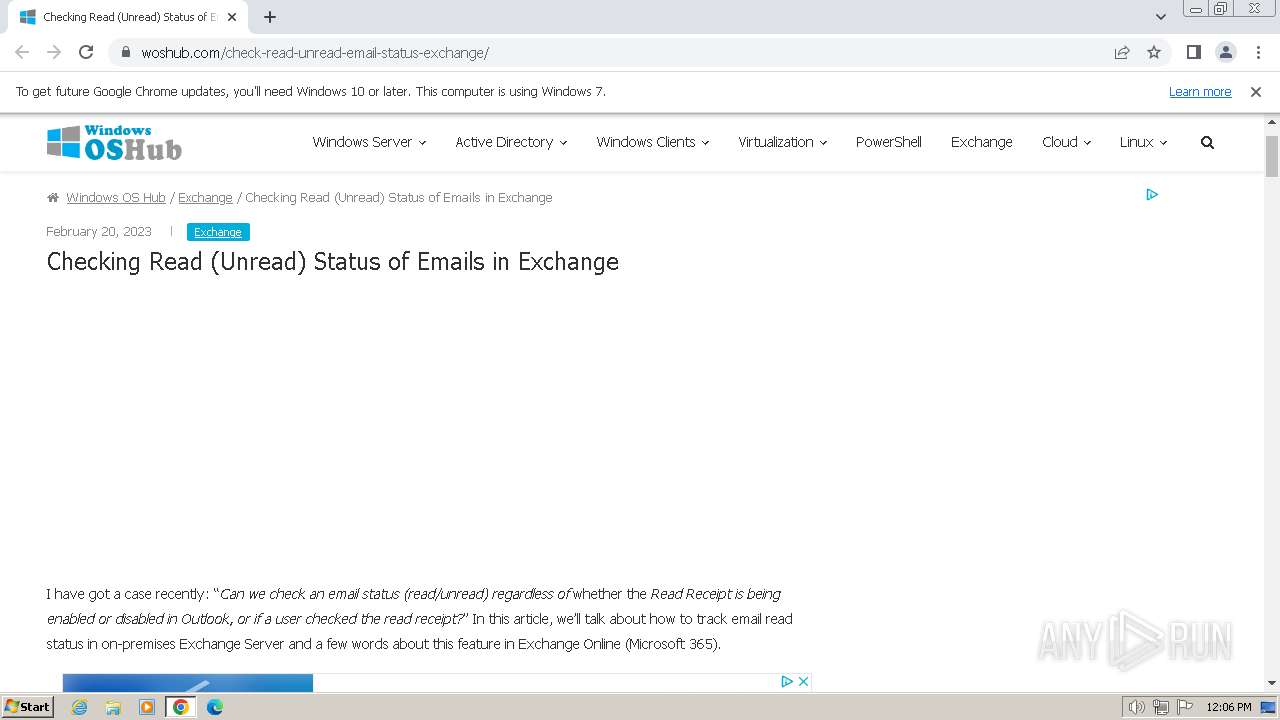1280x720 pixels.
Task: Close the Checking Read (Unread) Status tab
Action: point(232,17)
